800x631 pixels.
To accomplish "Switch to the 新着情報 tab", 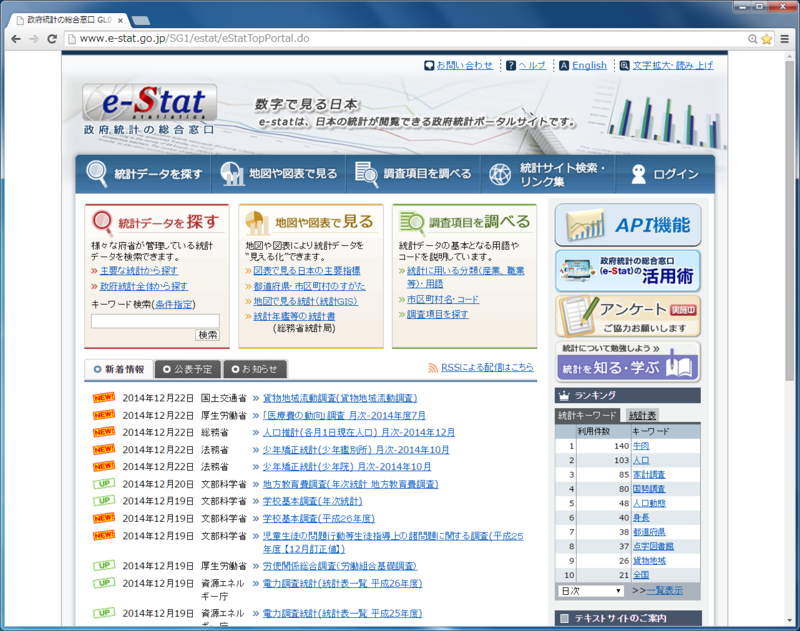I will tap(119, 369).
